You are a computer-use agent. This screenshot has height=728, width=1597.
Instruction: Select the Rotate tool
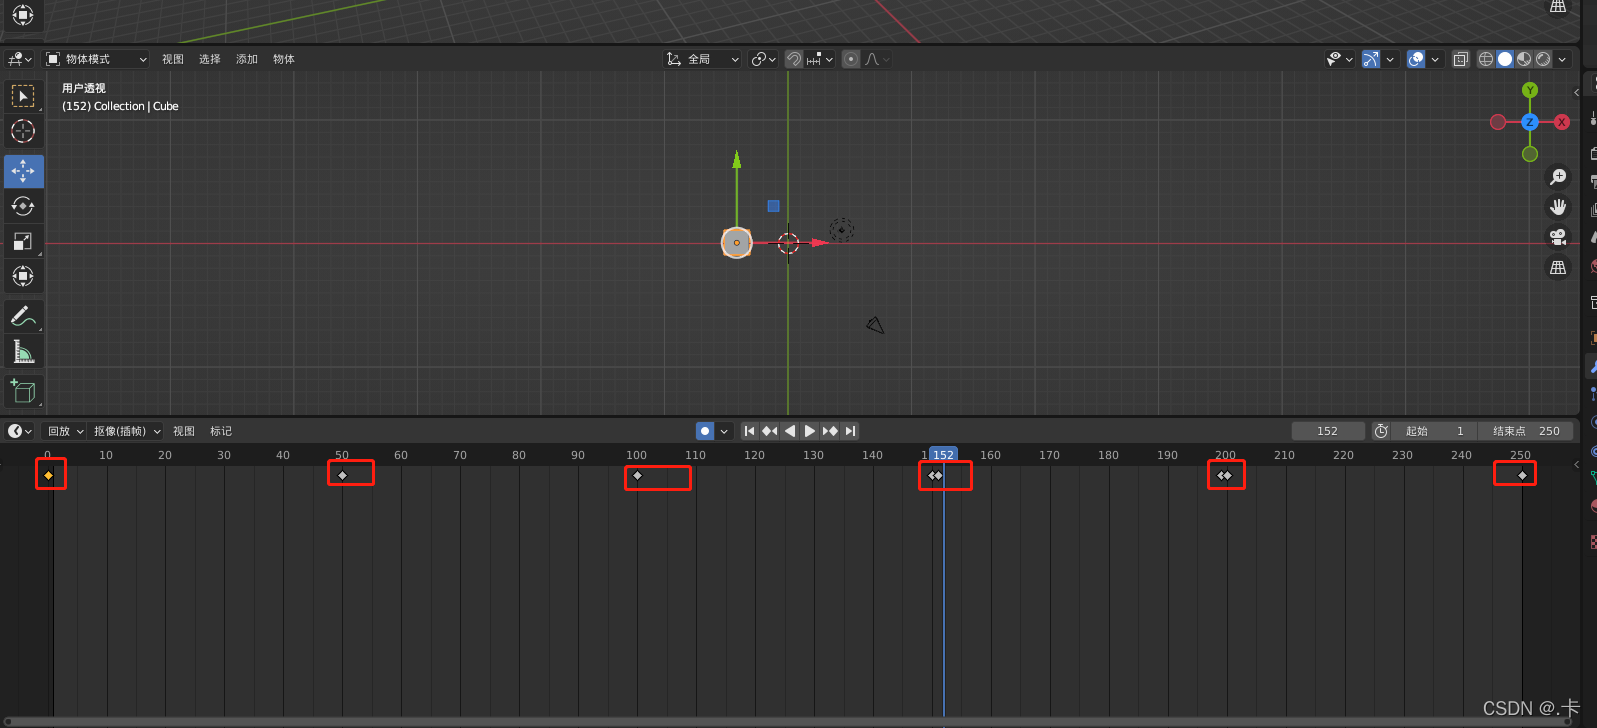(23, 206)
